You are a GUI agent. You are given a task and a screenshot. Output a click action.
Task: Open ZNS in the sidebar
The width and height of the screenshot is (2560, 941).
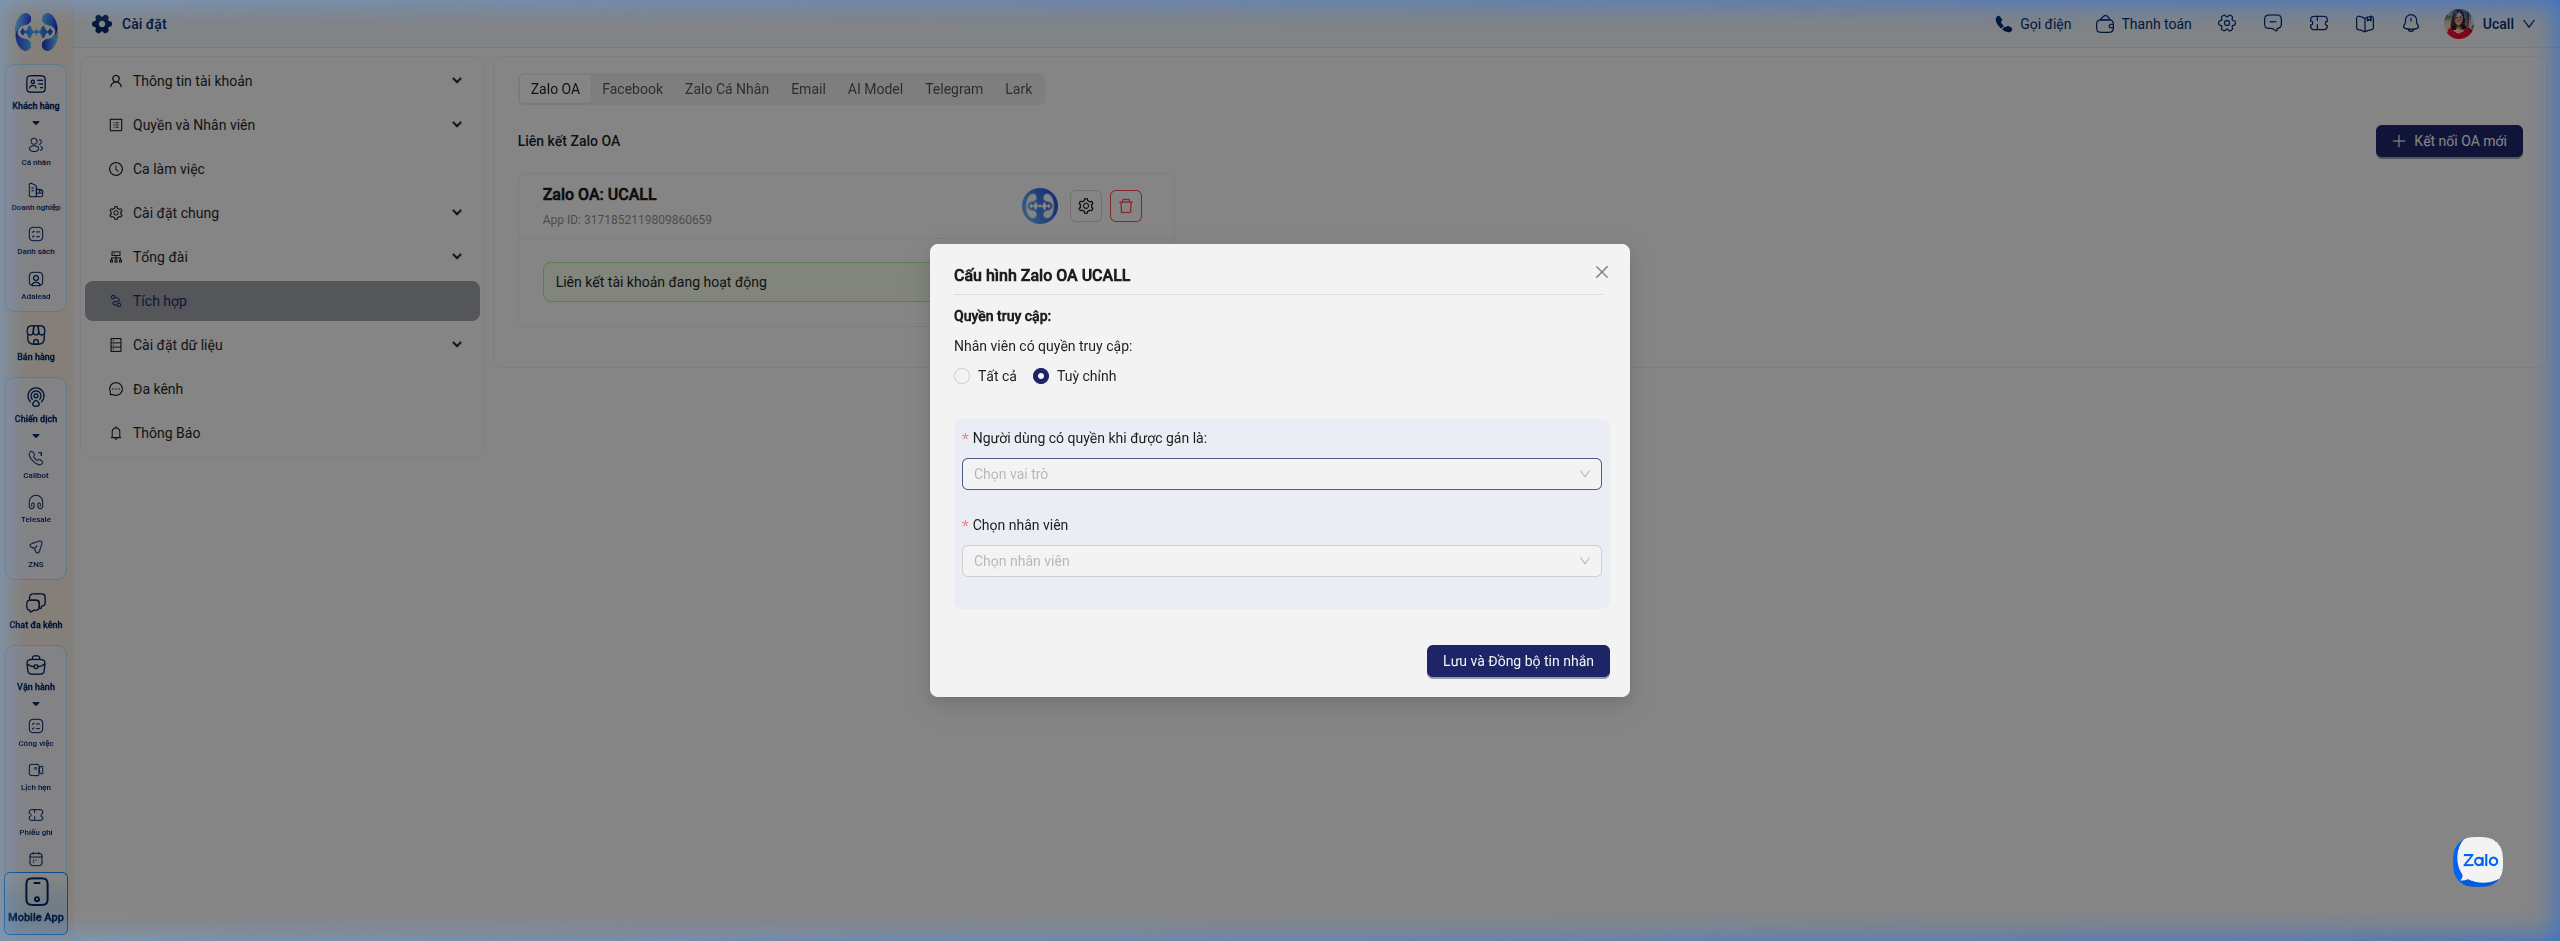pyautogui.click(x=36, y=553)
